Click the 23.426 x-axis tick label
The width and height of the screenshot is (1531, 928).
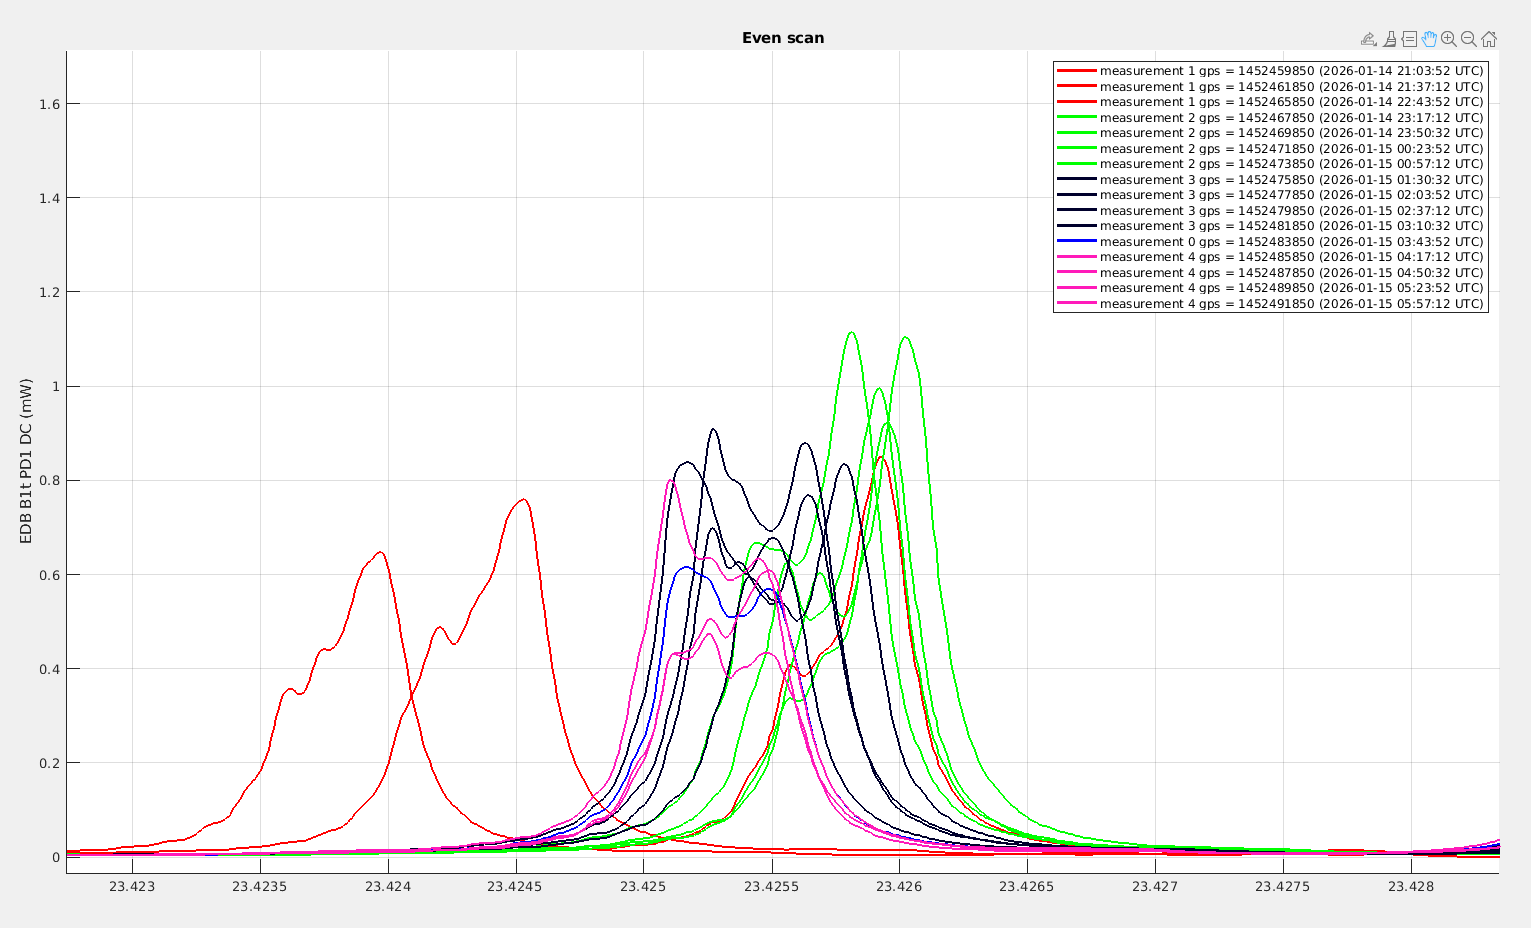click(899, 886)
